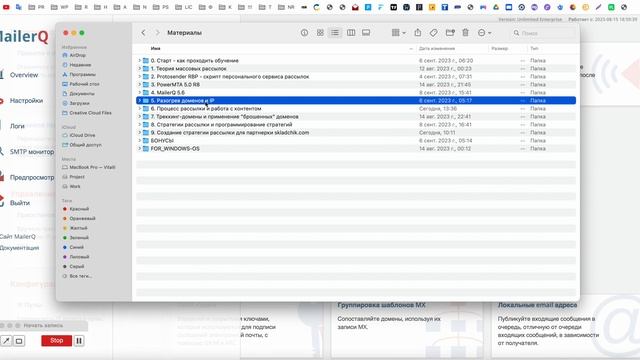Go back in Finder navigation

pyautogui.click(x=143, y=33)
